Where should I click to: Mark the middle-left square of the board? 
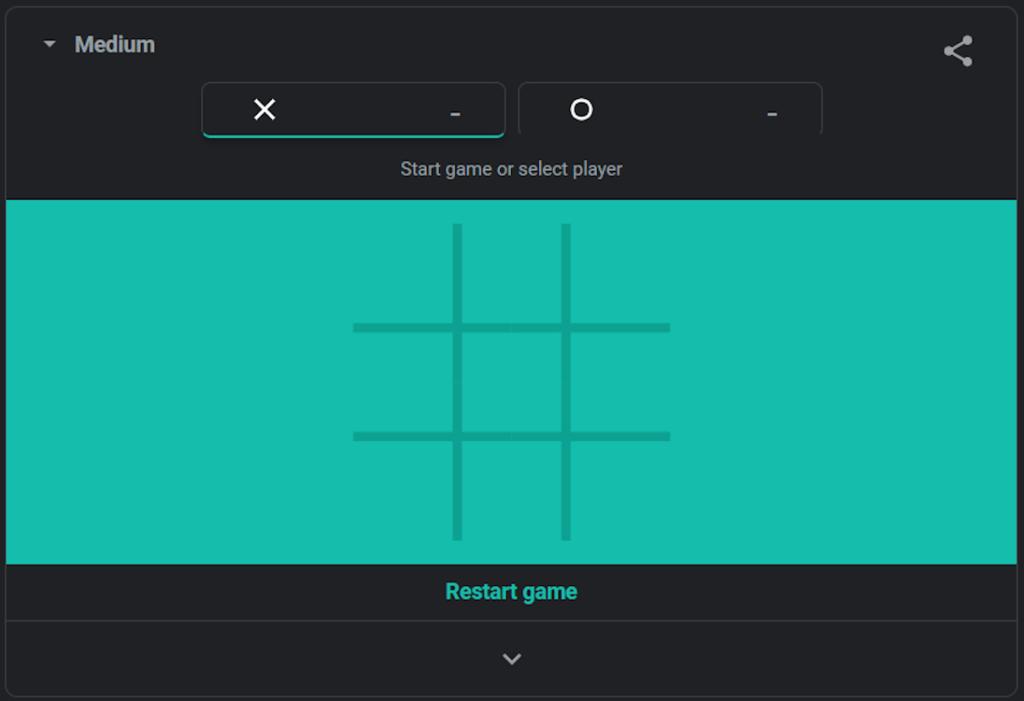[x=403, y=382]
